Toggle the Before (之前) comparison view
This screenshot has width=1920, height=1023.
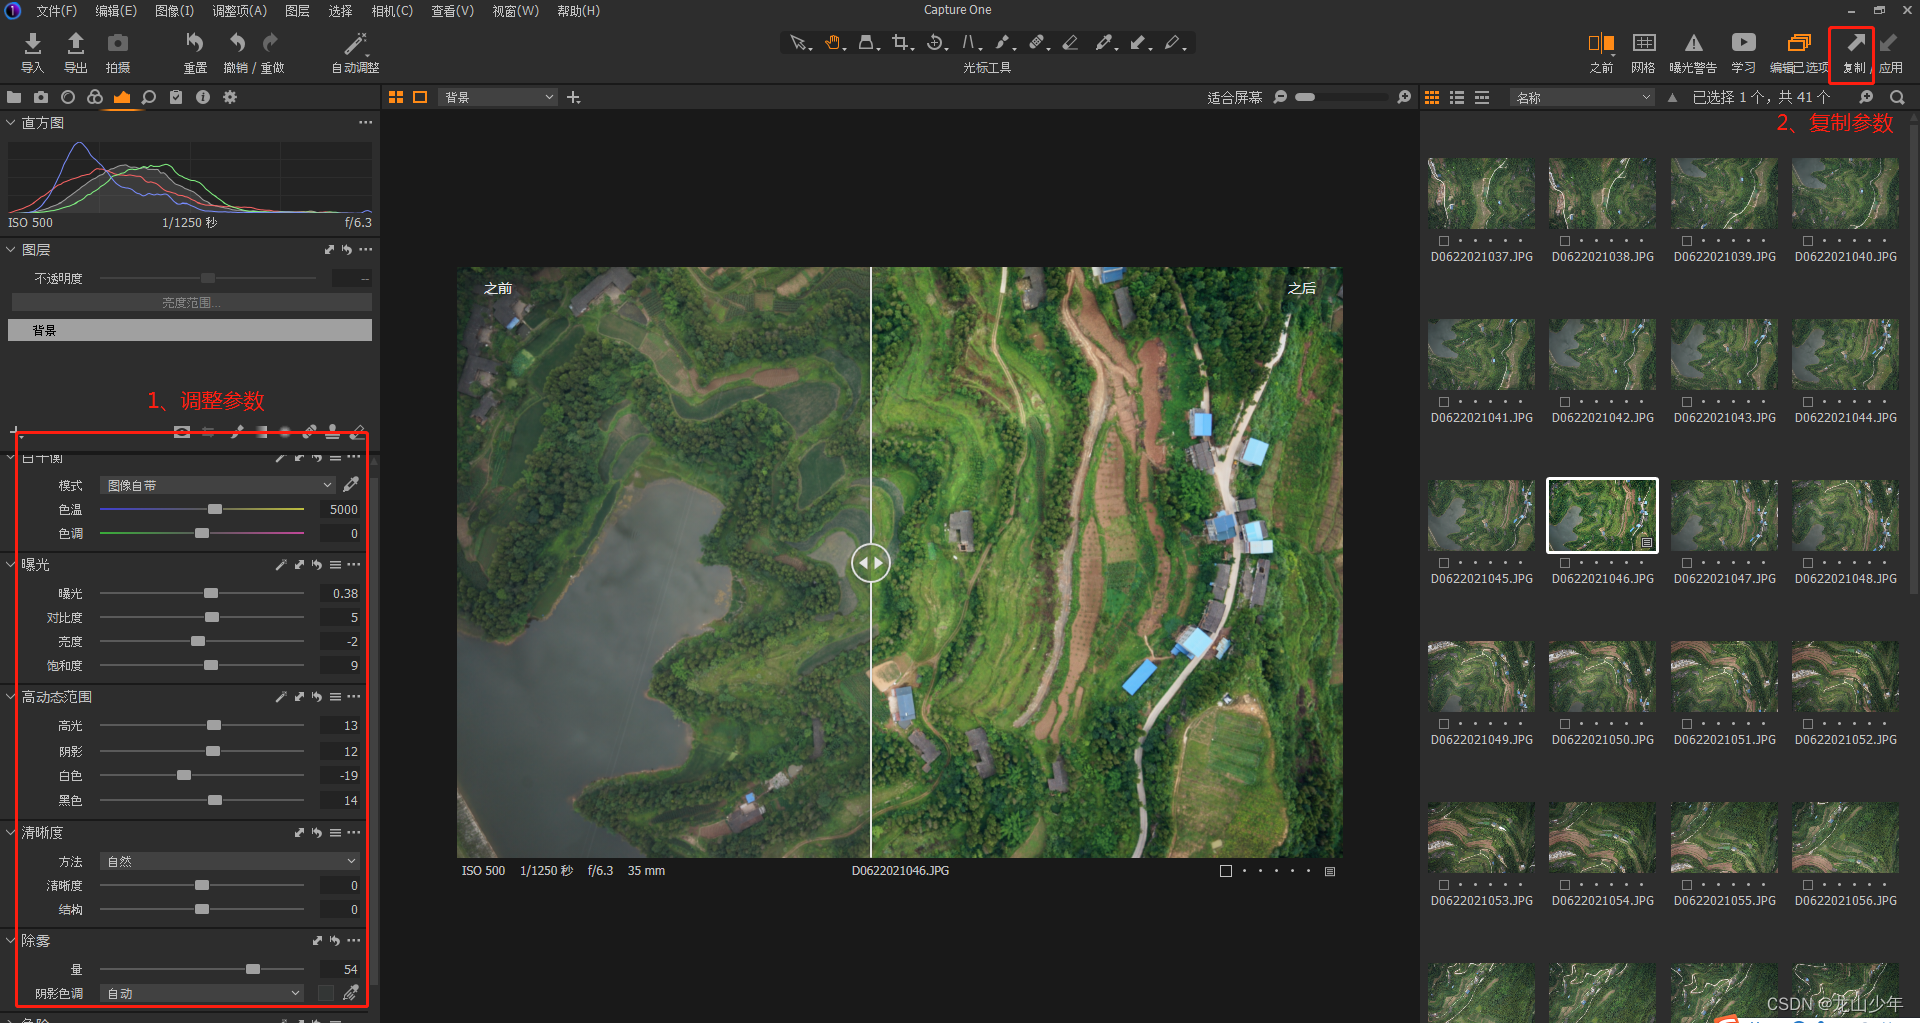tap(1601, 43)
